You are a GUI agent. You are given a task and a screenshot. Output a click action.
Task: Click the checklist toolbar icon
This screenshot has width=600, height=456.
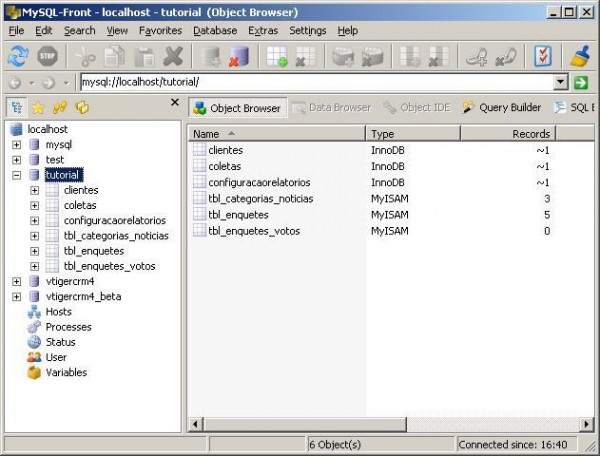(x=543, y=56)
